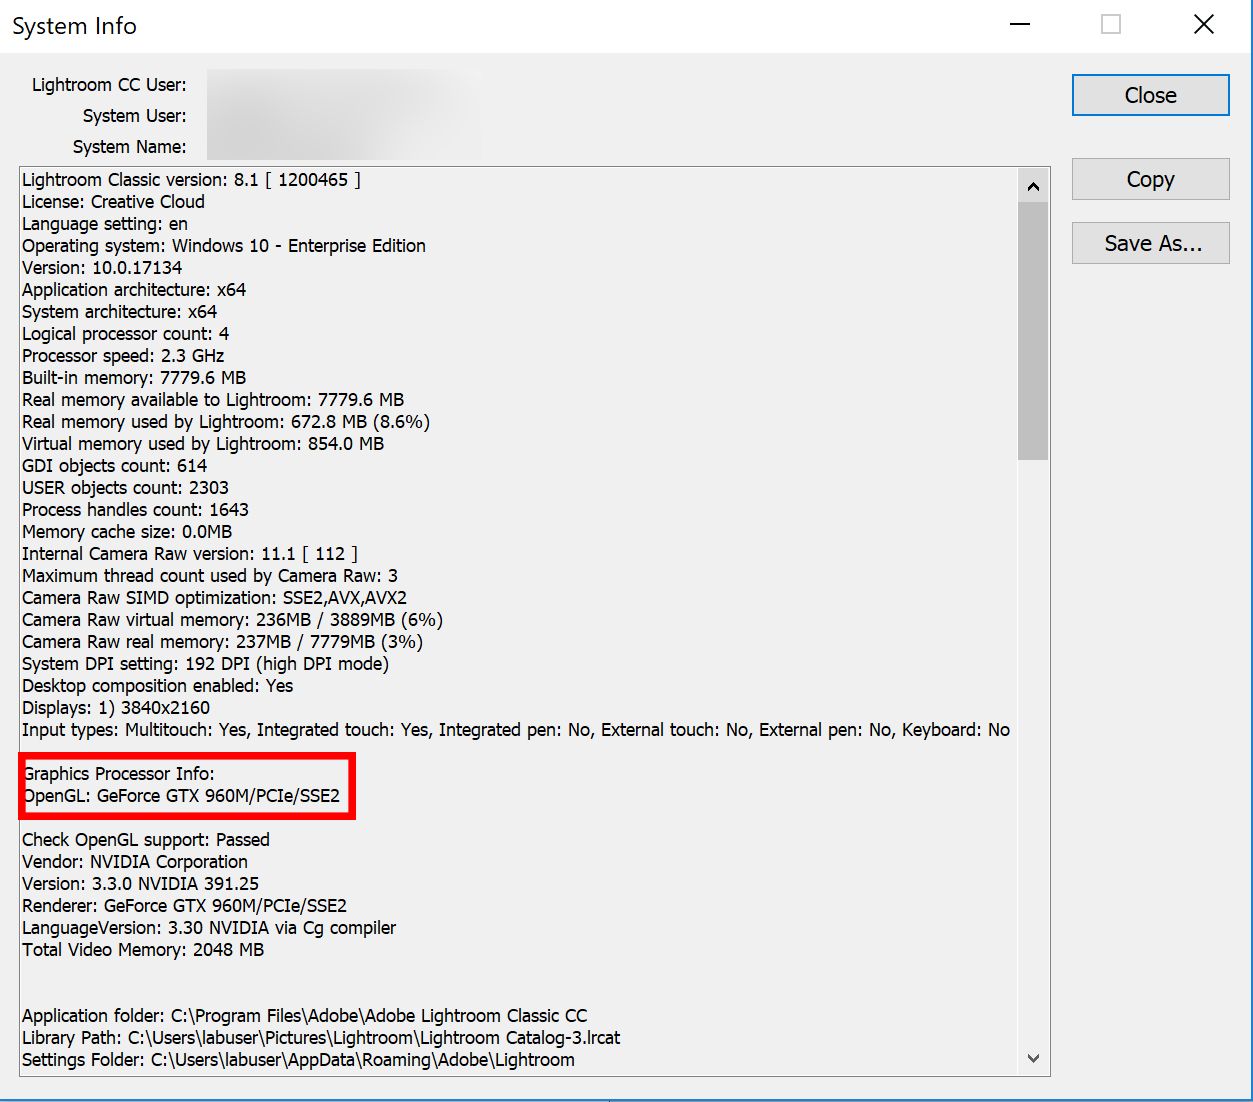Click 'Maximum thread count used by Camera Raw' line
The width and height of the screenshot is (1253, 1102).
210,576
